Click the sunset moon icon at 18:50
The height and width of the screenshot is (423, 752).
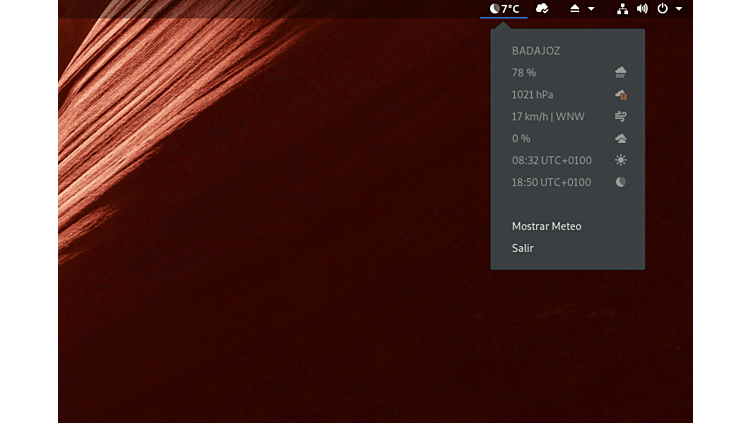coord(621,182)
